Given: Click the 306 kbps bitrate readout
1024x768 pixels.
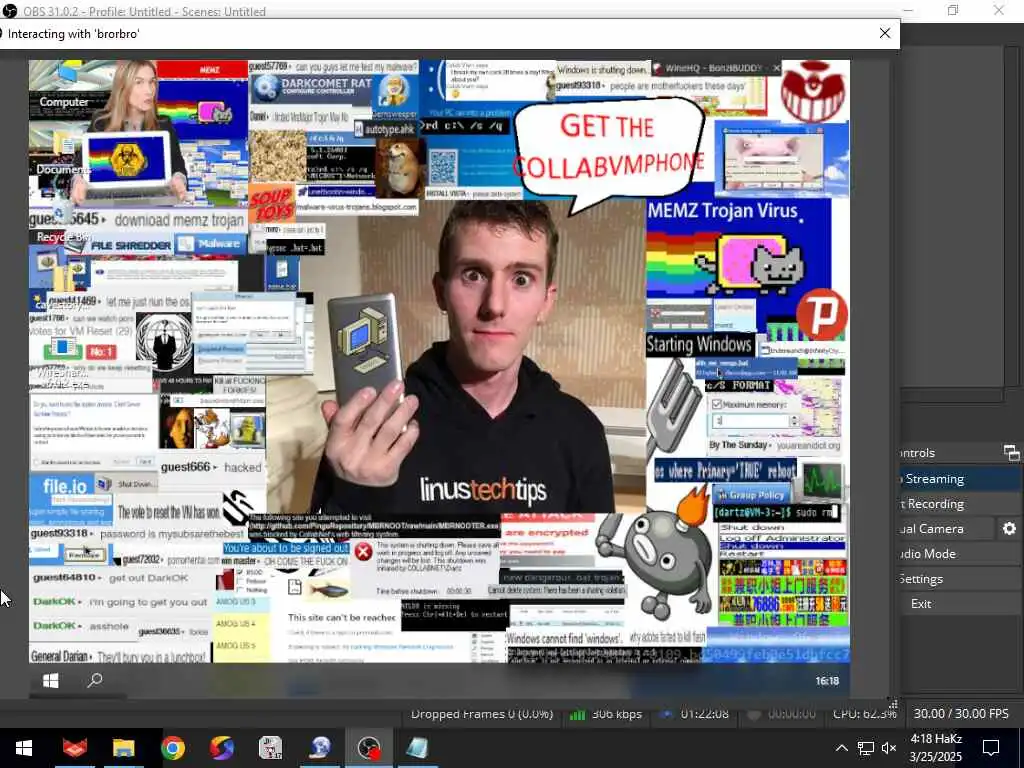Looking at the screenshot, I should pos(616,714).
